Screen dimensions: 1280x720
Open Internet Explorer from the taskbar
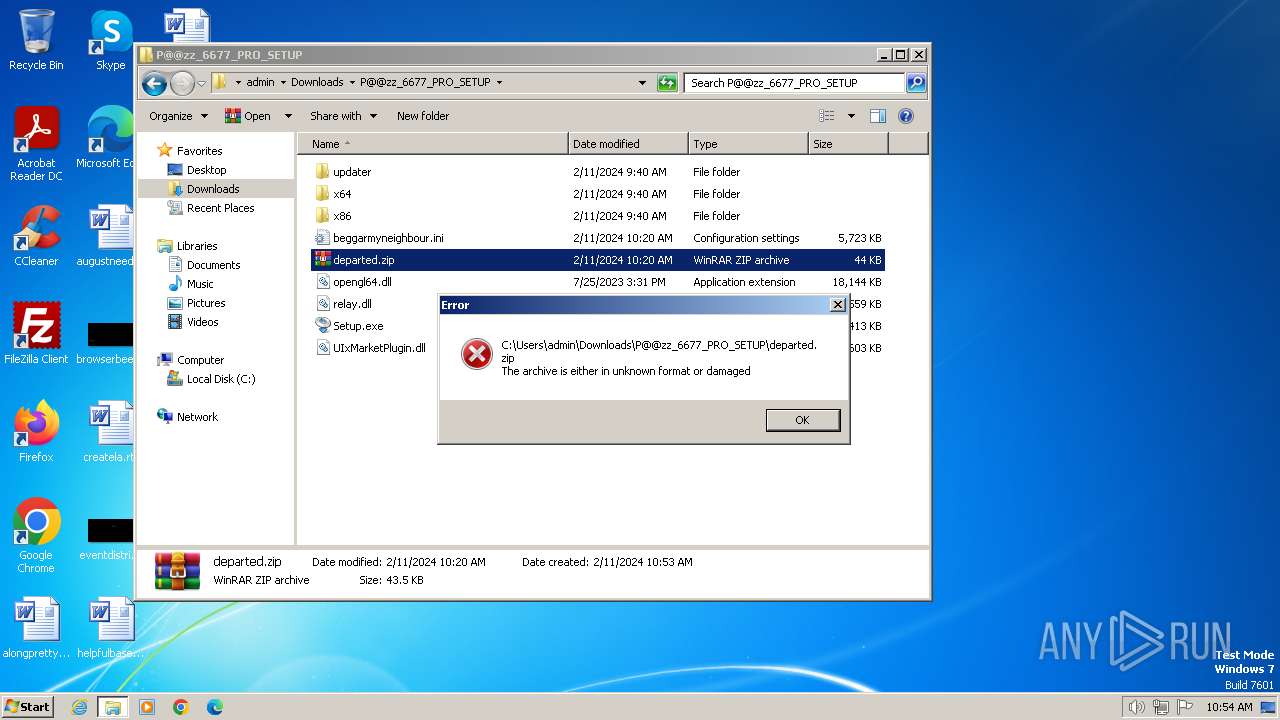tap(79, 707)
